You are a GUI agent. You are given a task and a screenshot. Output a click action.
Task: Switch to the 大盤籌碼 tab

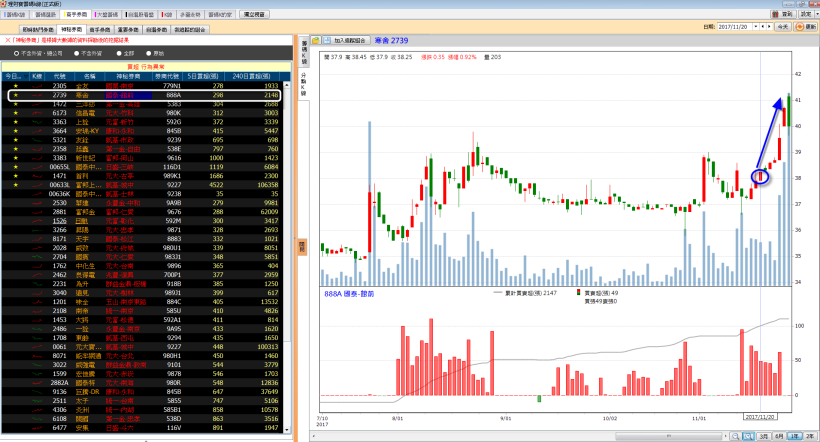(x=107, y=16)
